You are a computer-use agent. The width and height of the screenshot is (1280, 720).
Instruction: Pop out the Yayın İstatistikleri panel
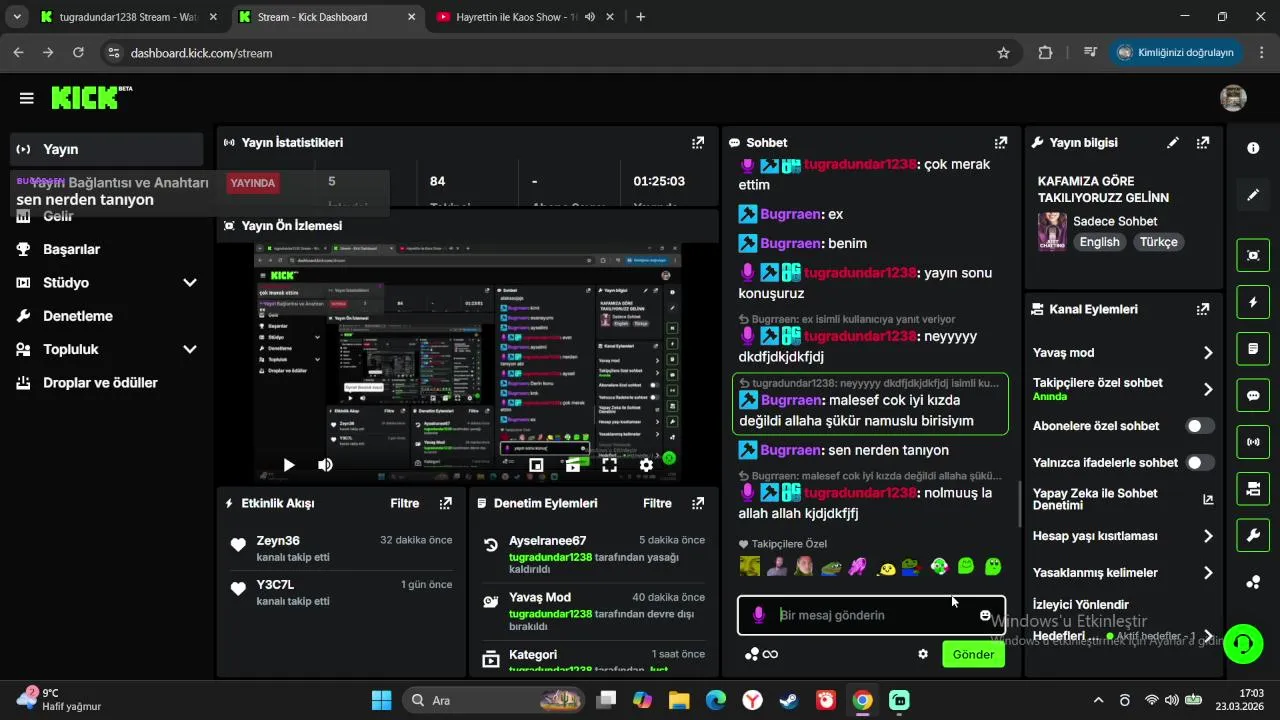pos(698,143)
